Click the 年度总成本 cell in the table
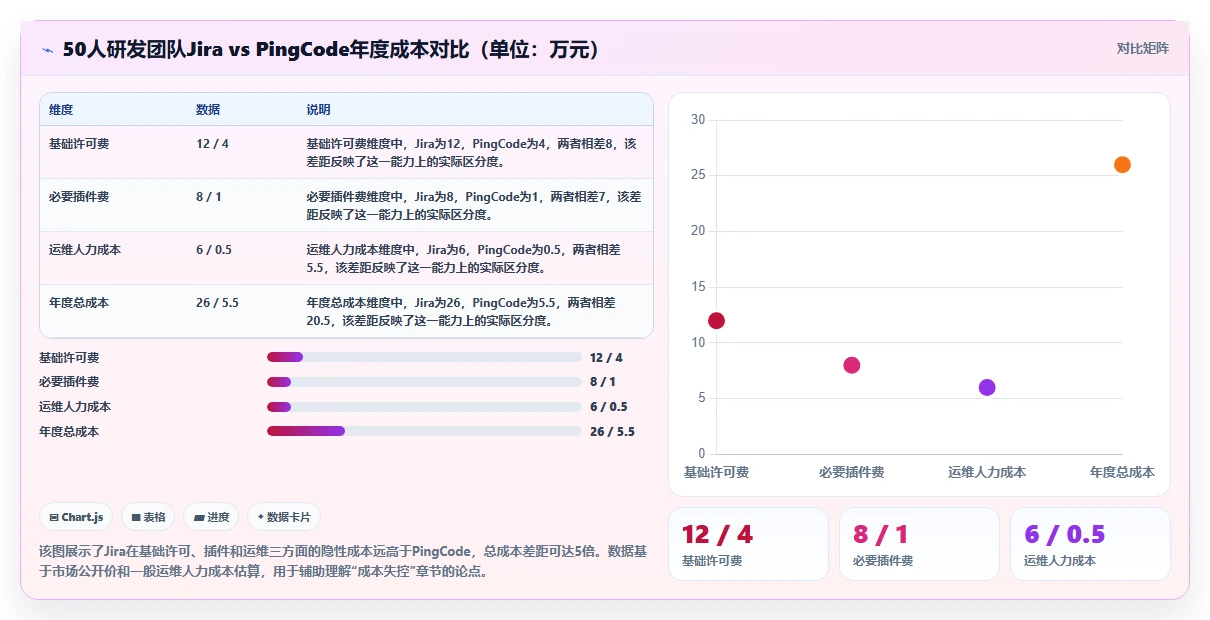This screenshot has height=620, width=1210. click(79, 303)
